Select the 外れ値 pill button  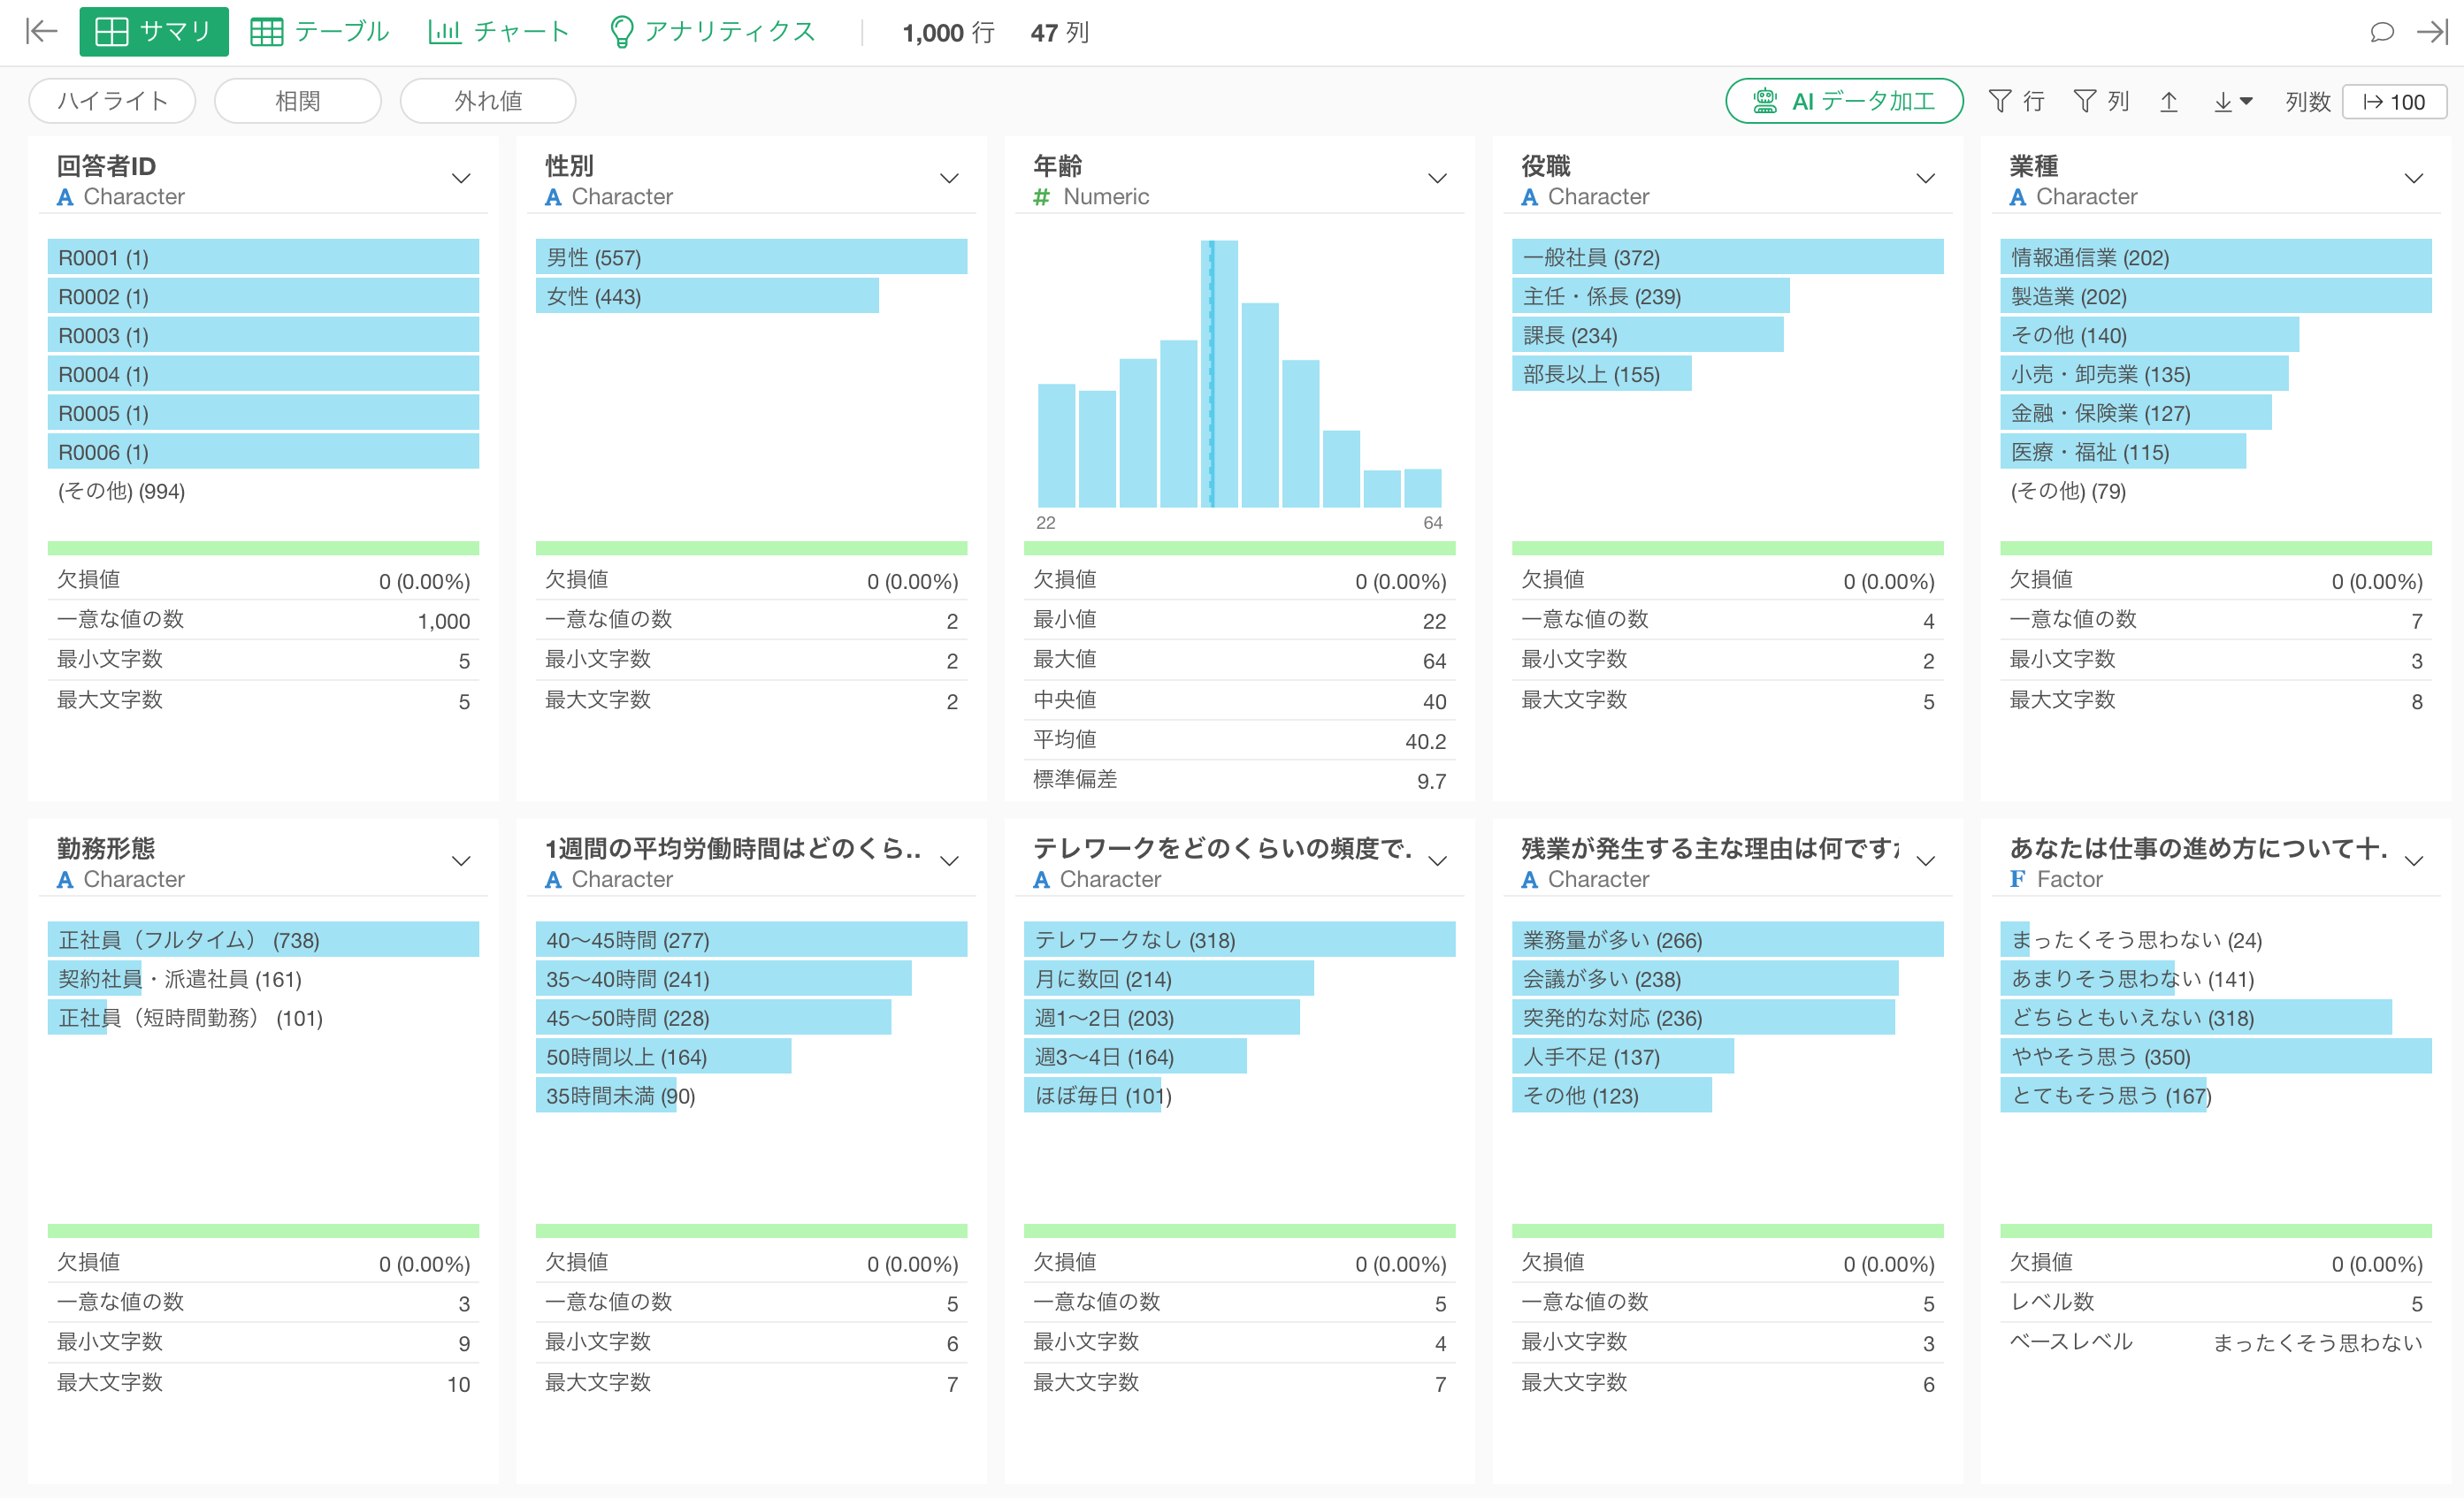[488, 101]
